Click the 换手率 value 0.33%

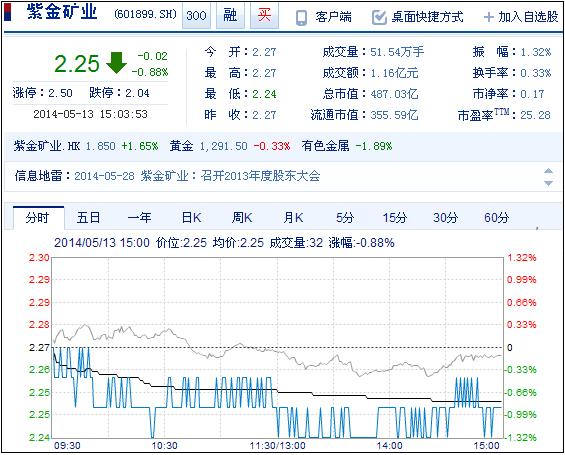[535, 73]
